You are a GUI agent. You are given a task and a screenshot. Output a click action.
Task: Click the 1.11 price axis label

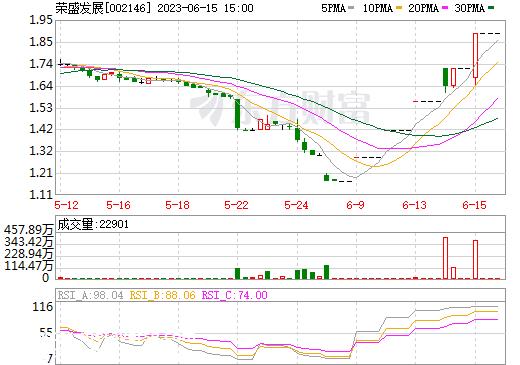(x=41, y=195)
